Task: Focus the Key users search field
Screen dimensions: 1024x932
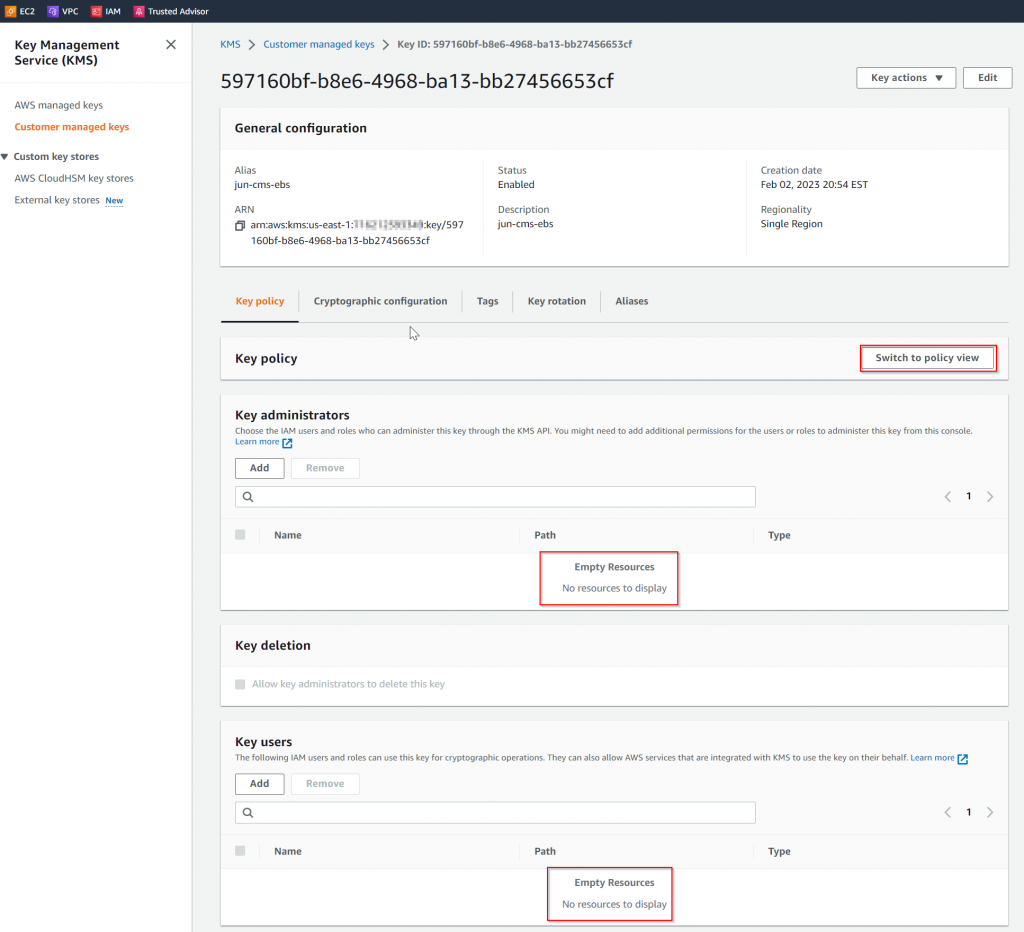Action: (495, 812)
